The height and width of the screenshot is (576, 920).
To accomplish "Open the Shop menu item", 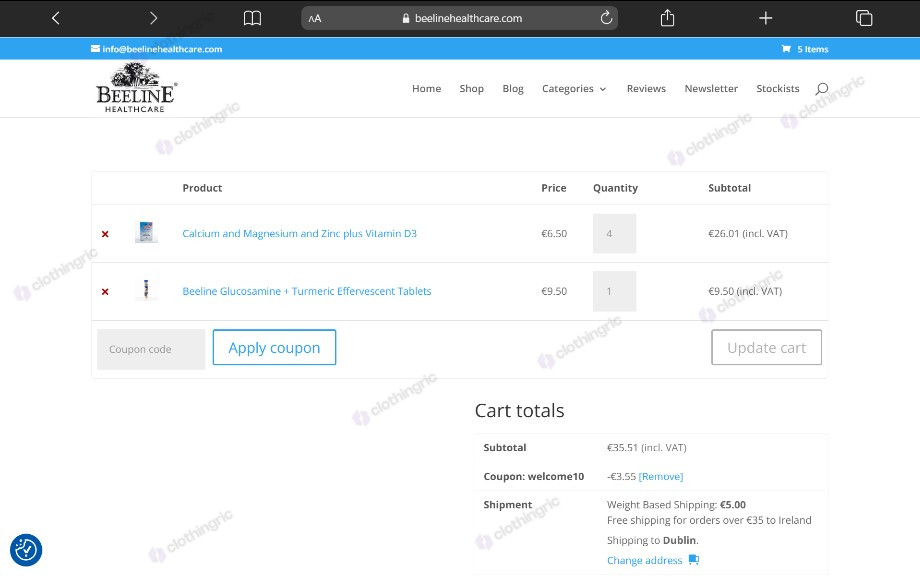I will click(x=472, y=89).
